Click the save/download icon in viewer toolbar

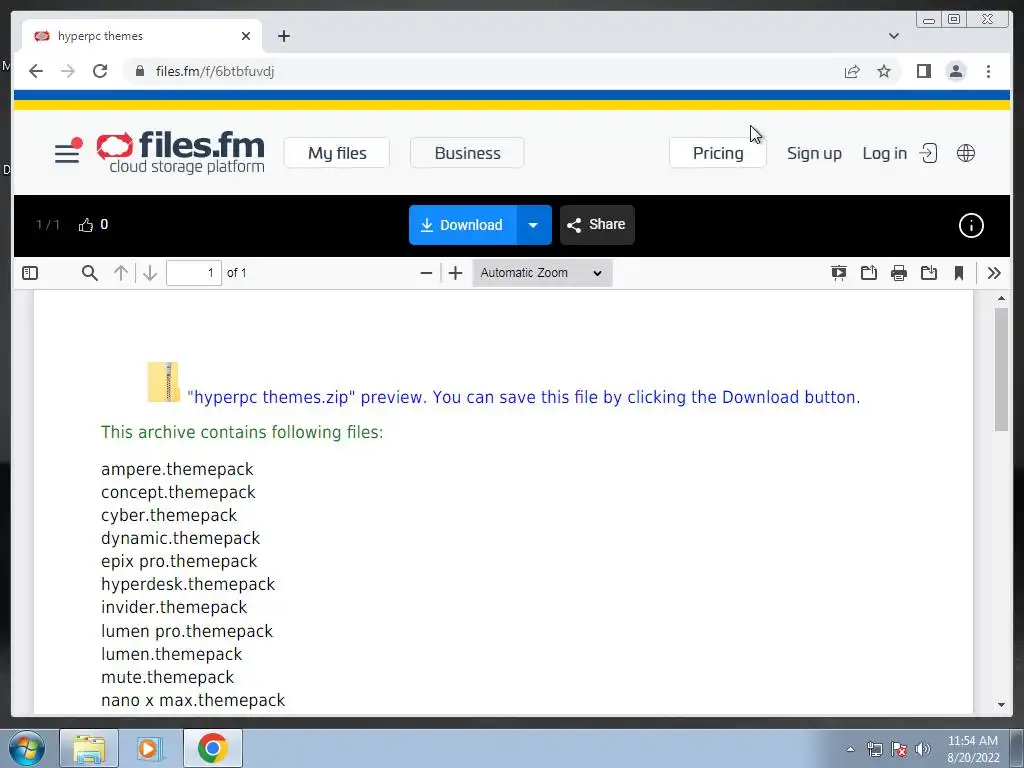click(929, 273)
